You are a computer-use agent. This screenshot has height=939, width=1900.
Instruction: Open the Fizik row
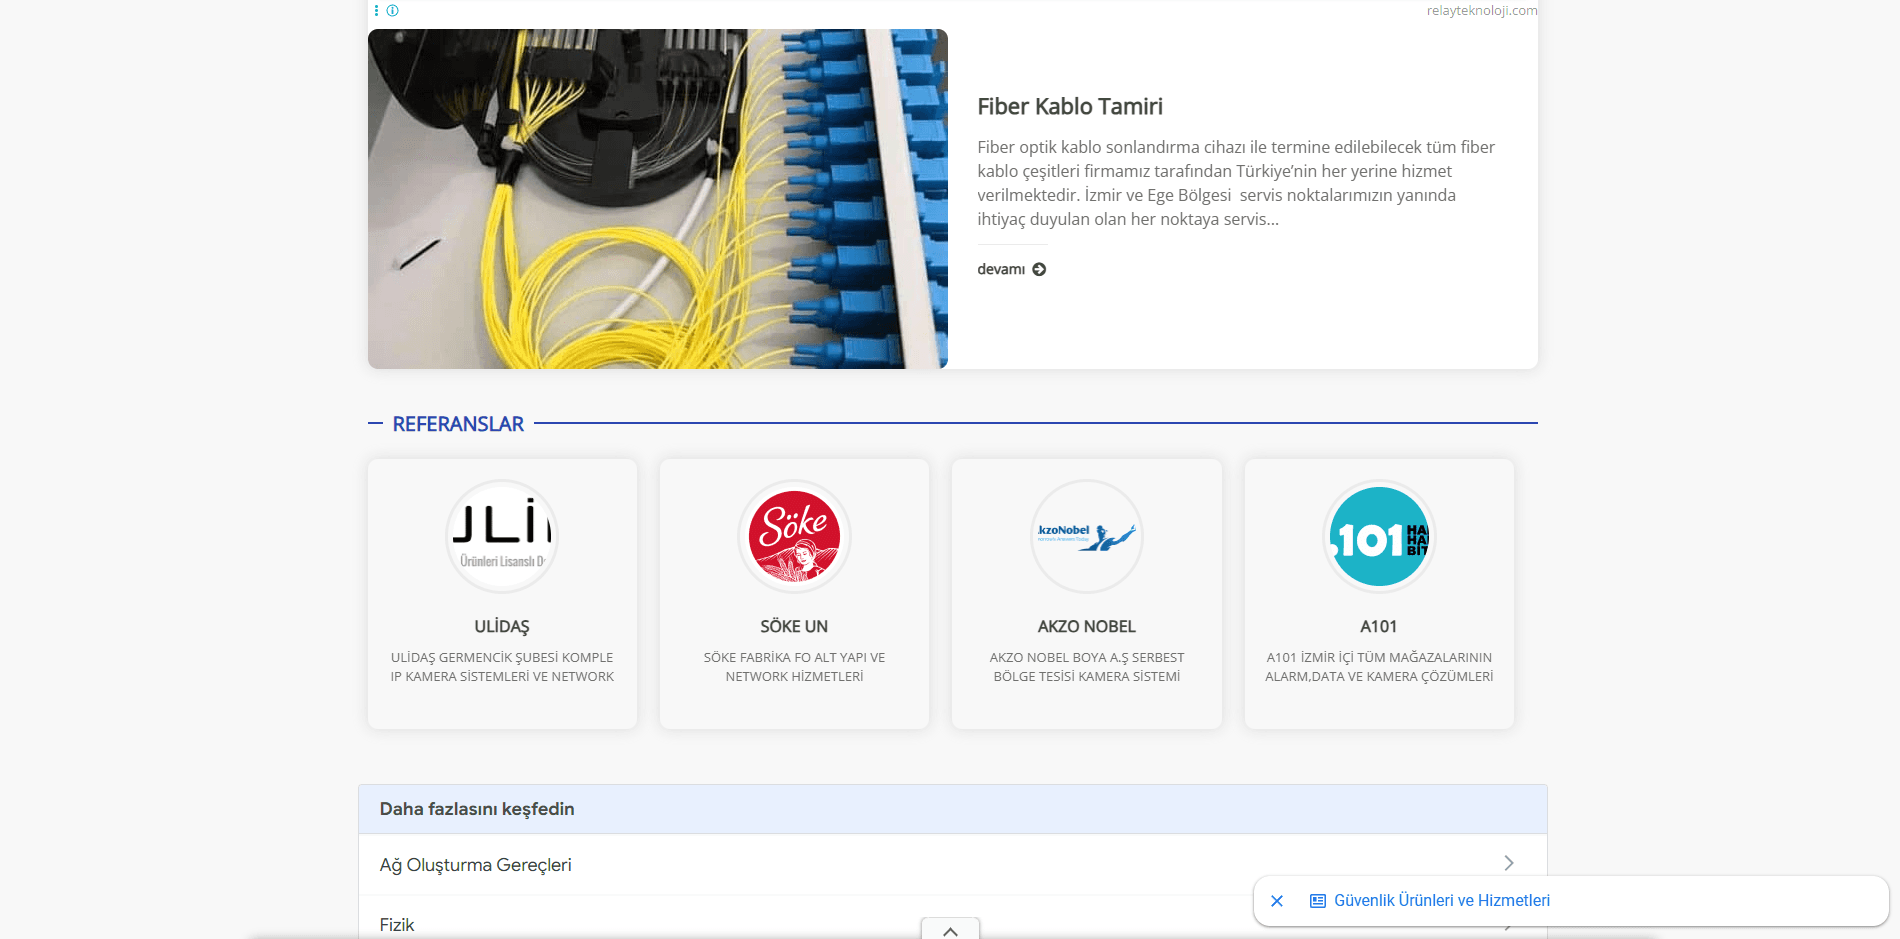[x=953, y=925]
